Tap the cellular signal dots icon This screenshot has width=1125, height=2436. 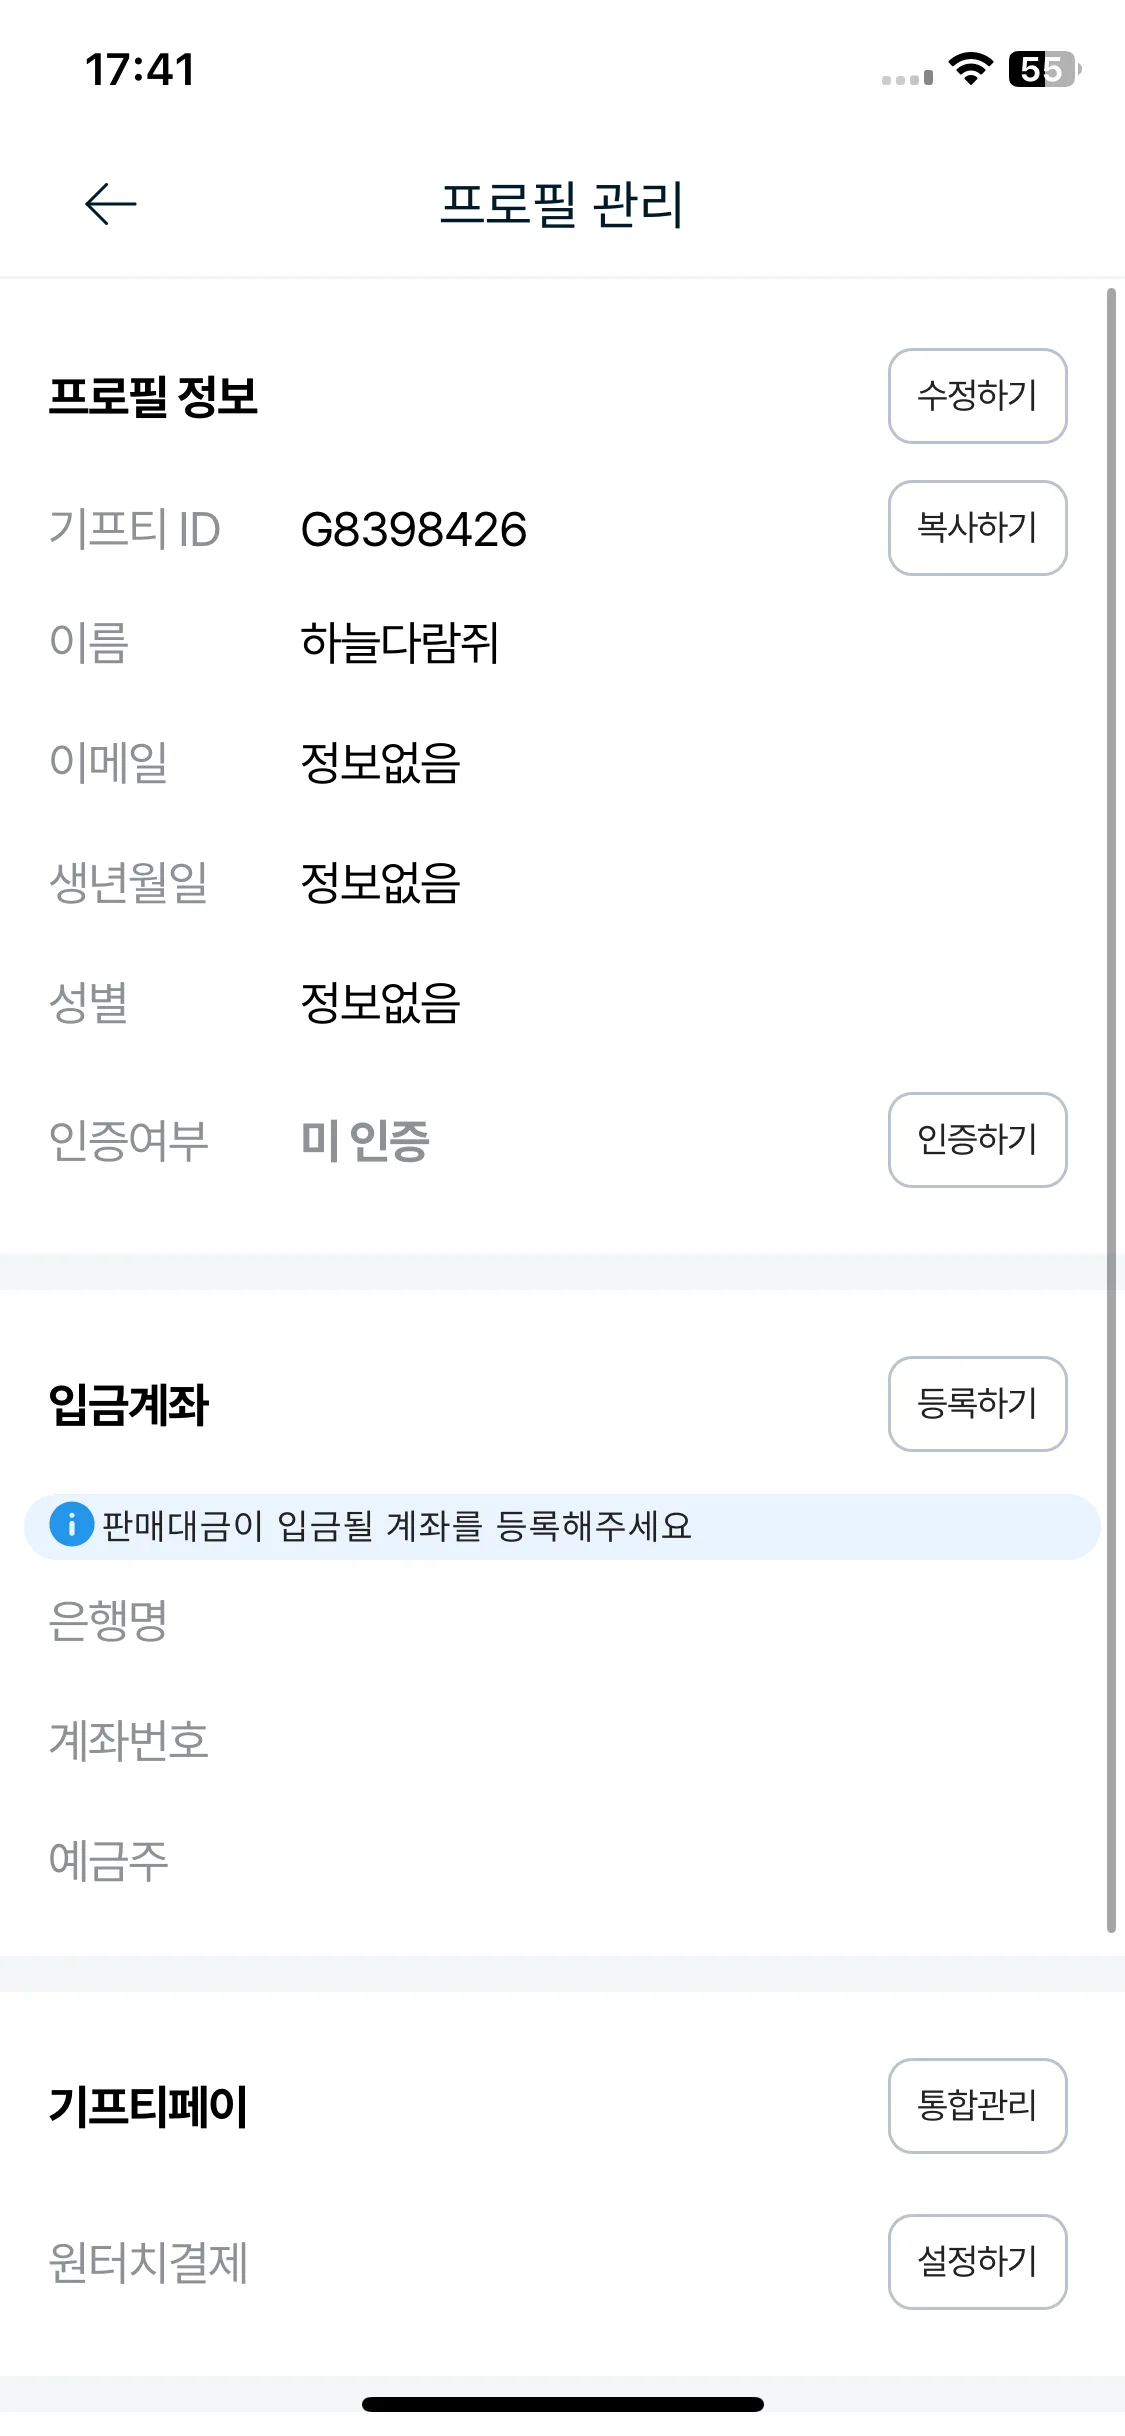[x=907, y=78]
